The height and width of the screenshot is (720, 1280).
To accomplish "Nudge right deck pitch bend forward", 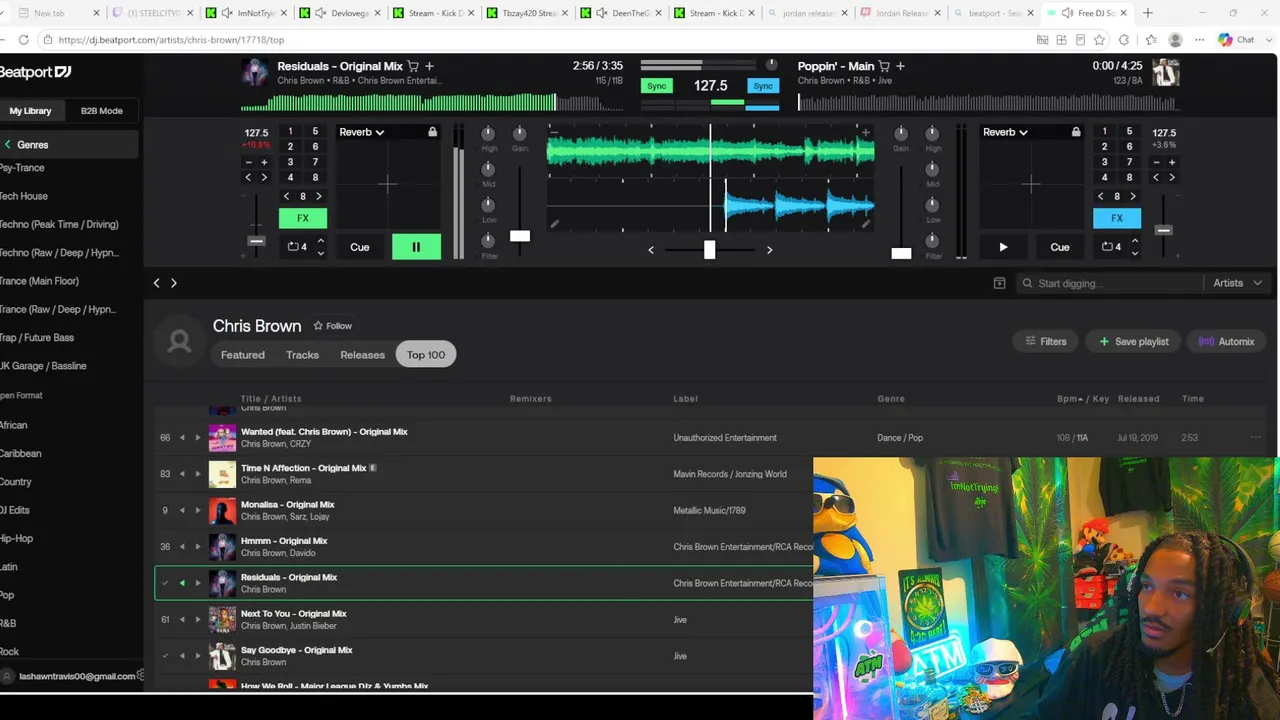I will 1172,177.
